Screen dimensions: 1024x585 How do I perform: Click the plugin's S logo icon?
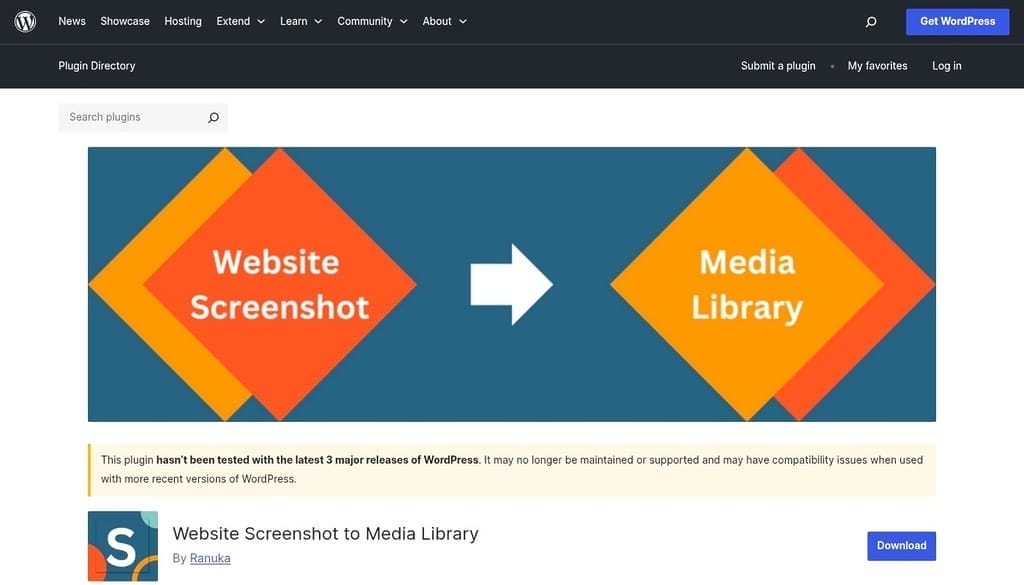(x=123, y=546)
